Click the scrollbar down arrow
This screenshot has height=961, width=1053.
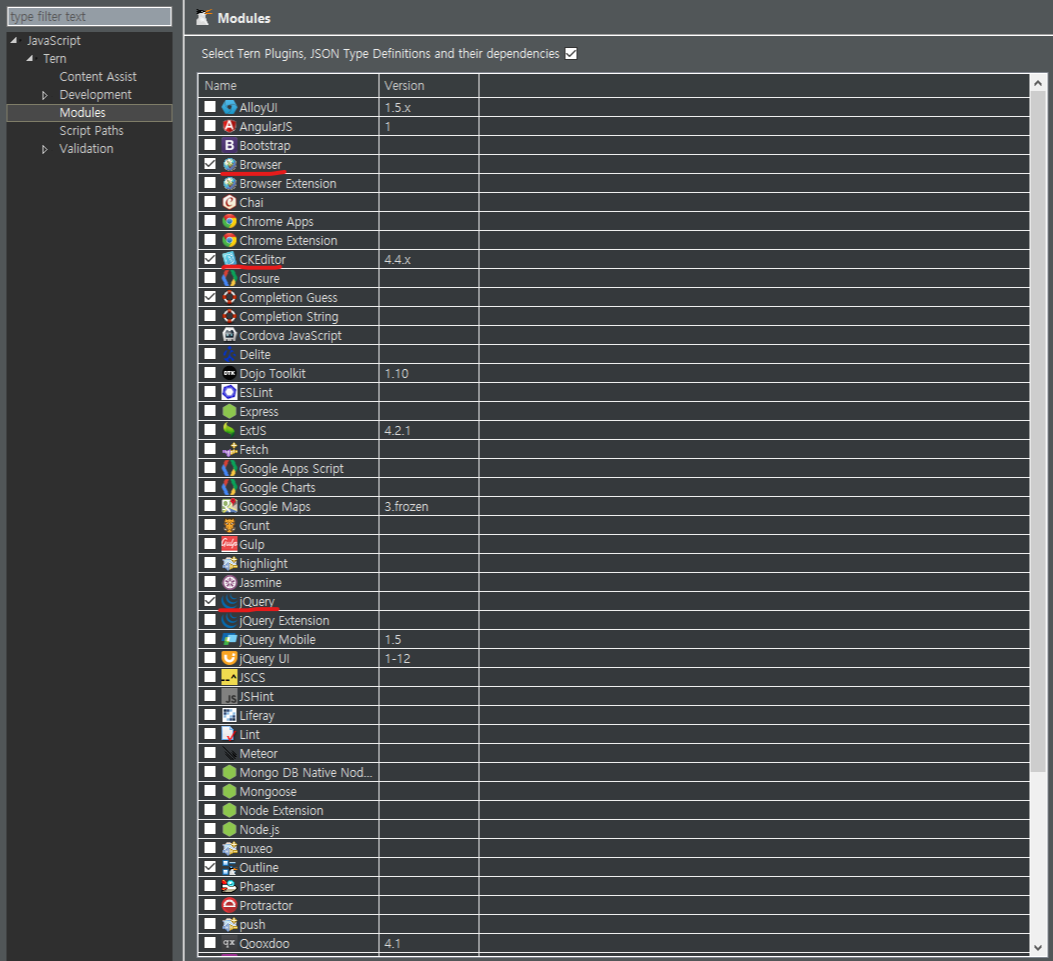click(x=1038, y=948)
